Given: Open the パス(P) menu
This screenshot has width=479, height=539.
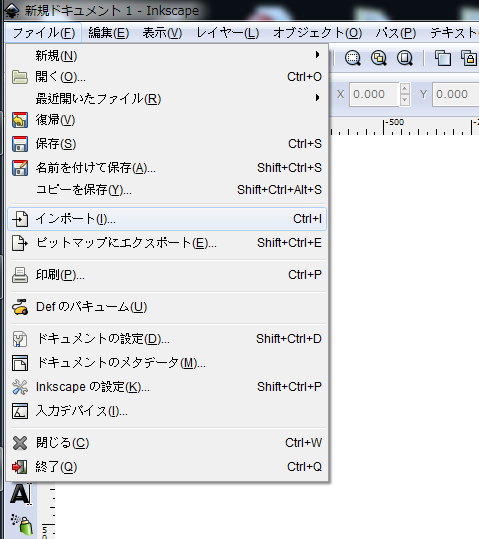Looking at the screenshot, I should coord(396,33).
